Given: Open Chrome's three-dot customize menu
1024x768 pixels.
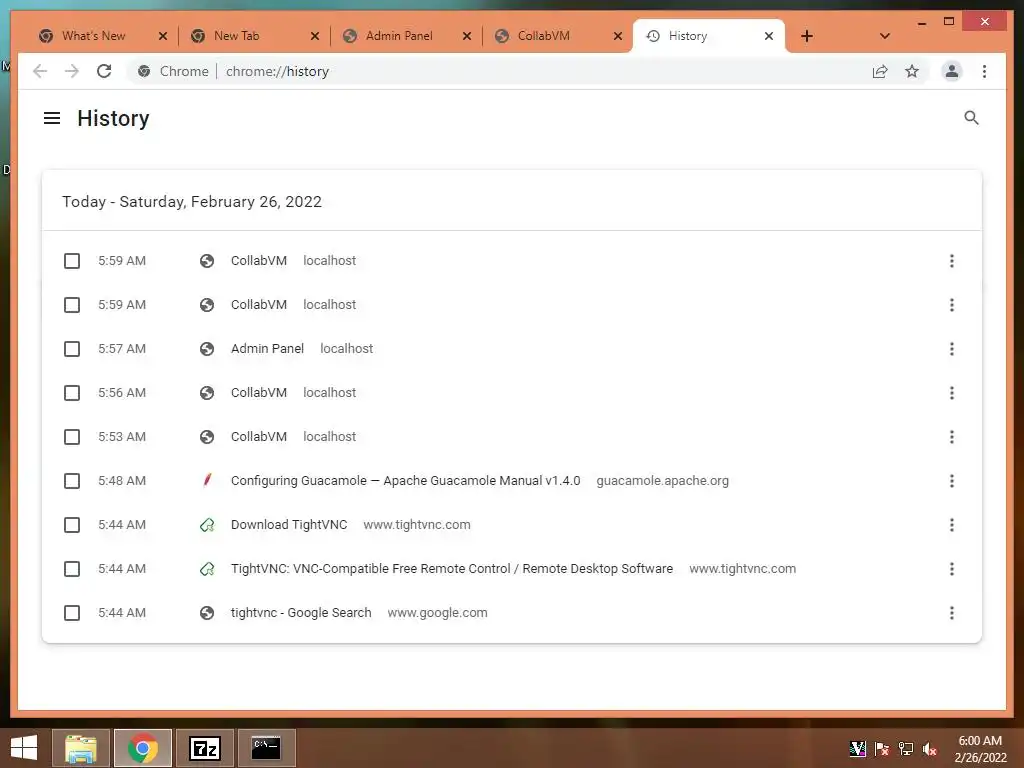Looking at the screenshot, I should click(x=984, y=71).
